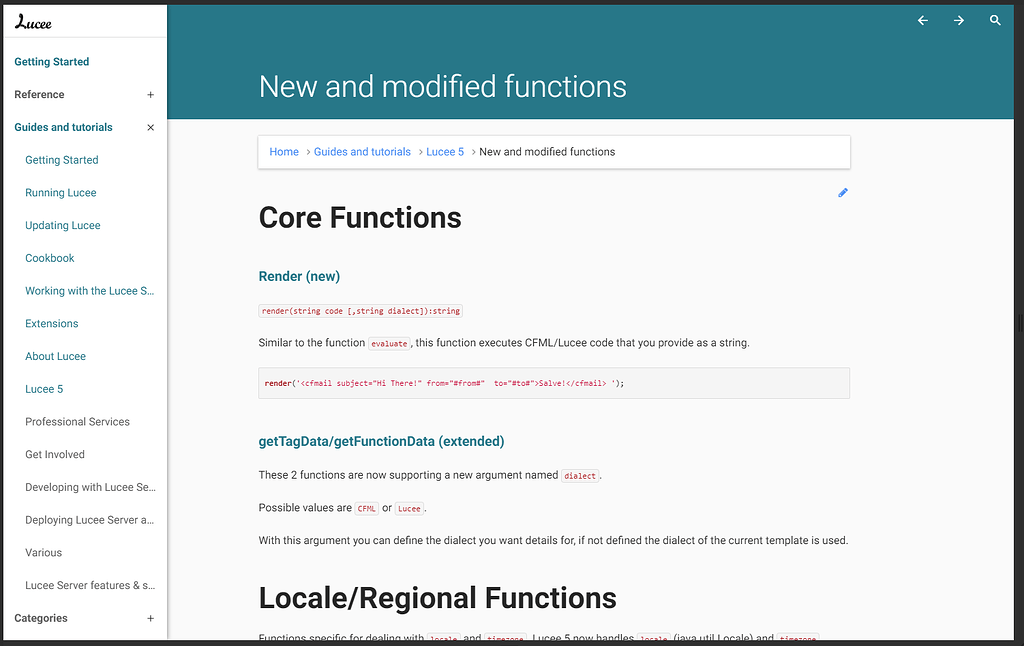Screen dimensions: 1024x646
Task: Click the Render (new) heading
Action: 299,276
